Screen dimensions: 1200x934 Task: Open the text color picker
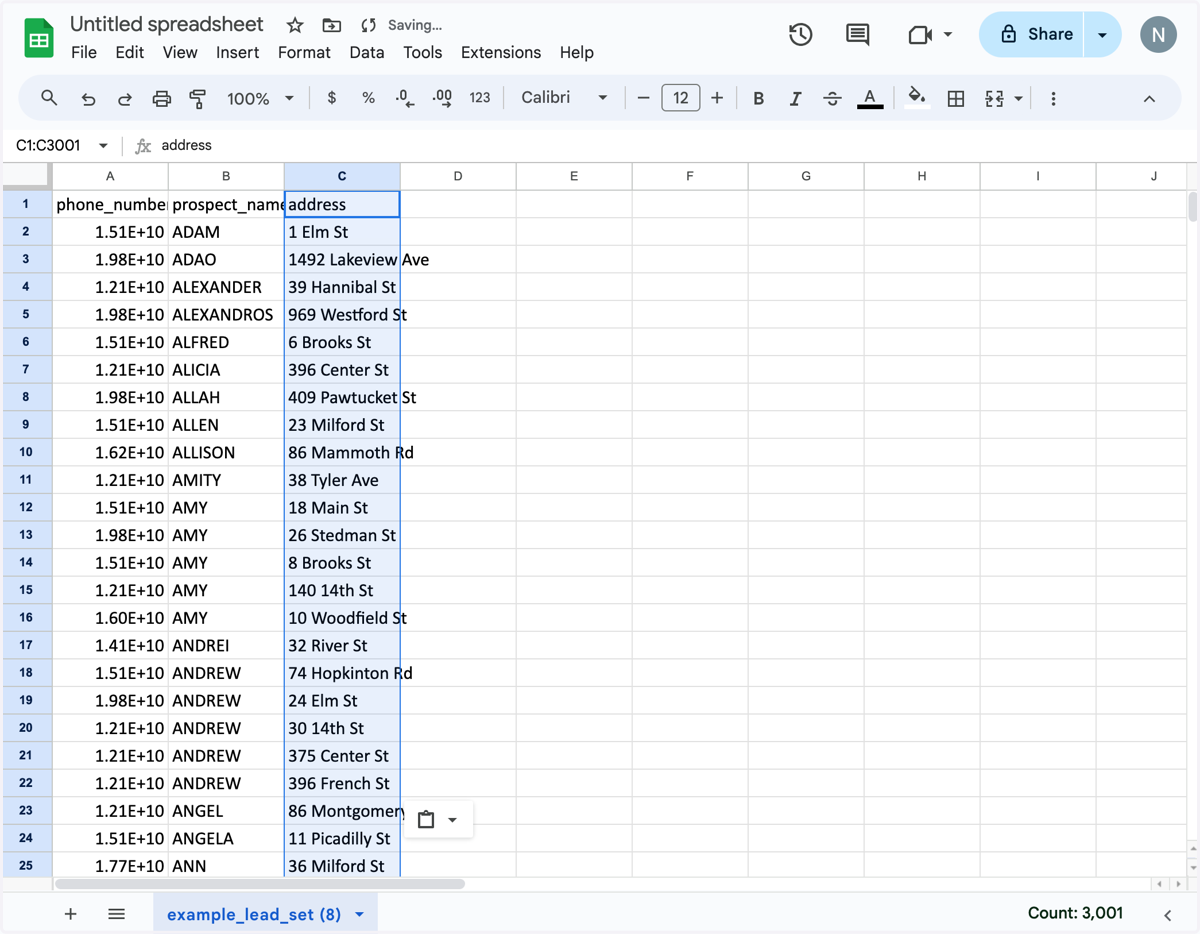click(870, 98)
